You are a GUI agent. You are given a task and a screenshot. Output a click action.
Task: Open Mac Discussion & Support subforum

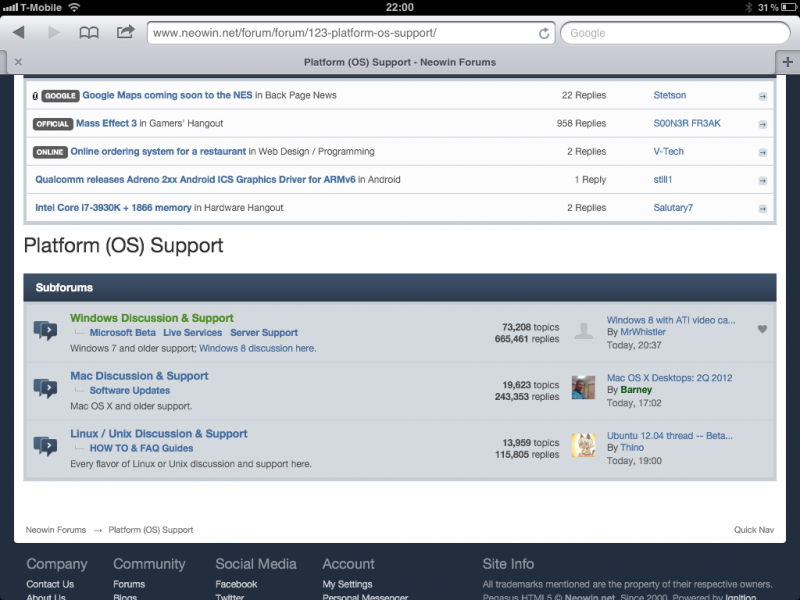139,376
